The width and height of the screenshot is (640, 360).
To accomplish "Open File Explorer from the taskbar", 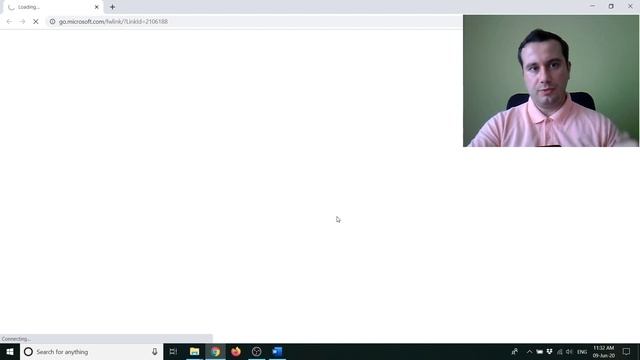I will (x=194, y=352).
